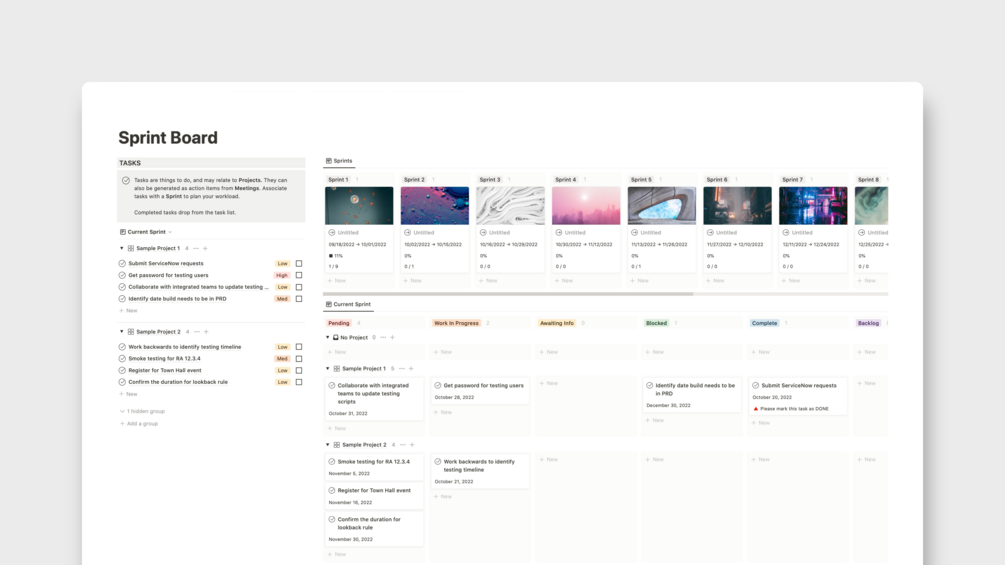Collapse Sample Project 2 board group
The width and height of the screenshot is (1005, 565).
point(328,445)
